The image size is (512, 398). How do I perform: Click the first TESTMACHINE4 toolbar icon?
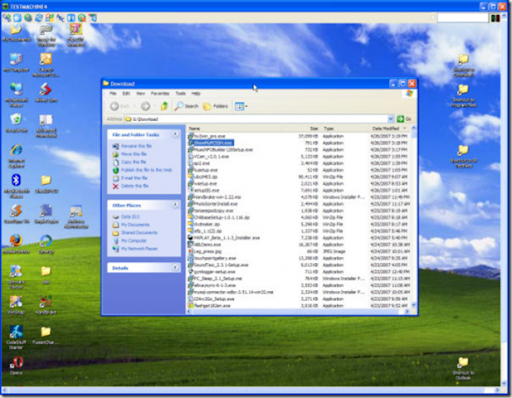click(7, 18)
